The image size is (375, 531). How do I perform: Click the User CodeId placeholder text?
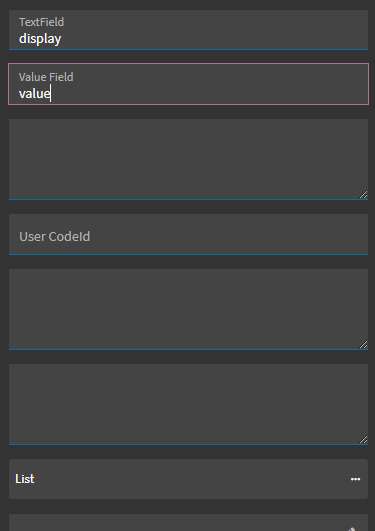pyautogui.click(x=55, y=236)
